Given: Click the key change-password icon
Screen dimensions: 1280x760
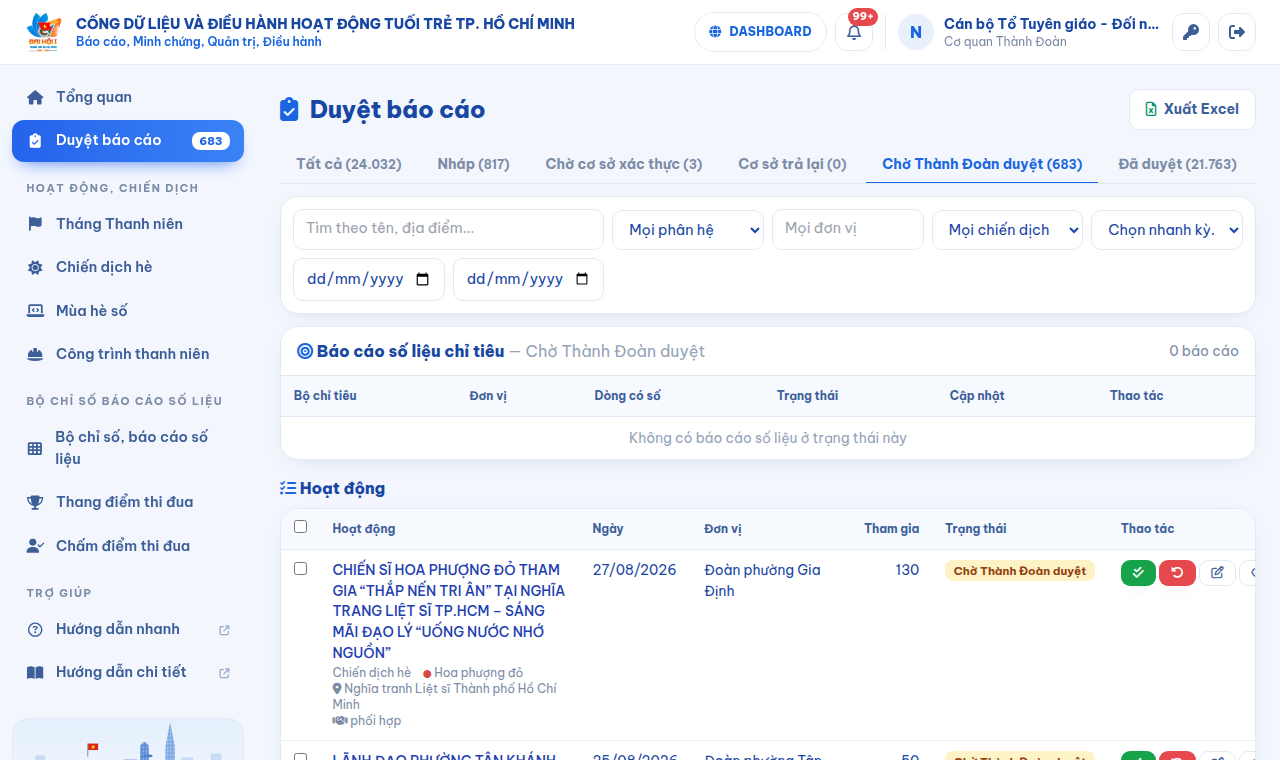Looking at the screenshot, I should point(1190,32).
